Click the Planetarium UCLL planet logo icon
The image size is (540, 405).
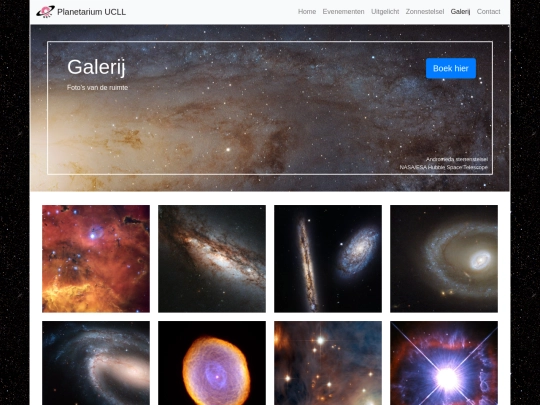45,12
